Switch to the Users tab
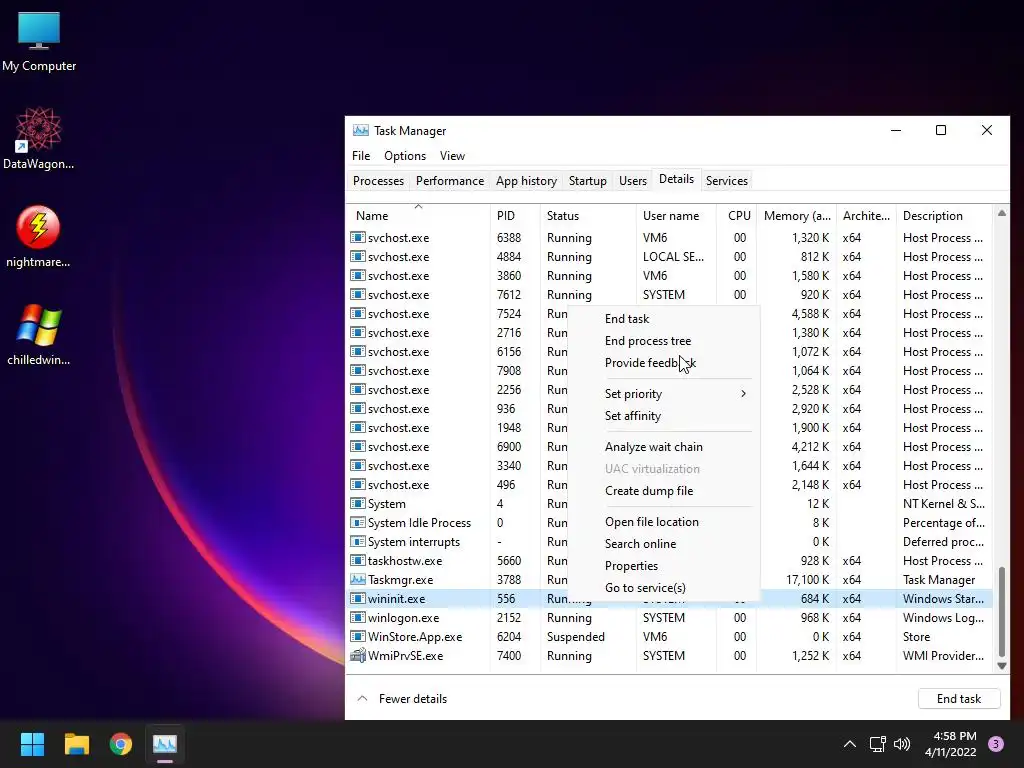The width and height of the screenshot is (1024, 768). tap(632, 181)
